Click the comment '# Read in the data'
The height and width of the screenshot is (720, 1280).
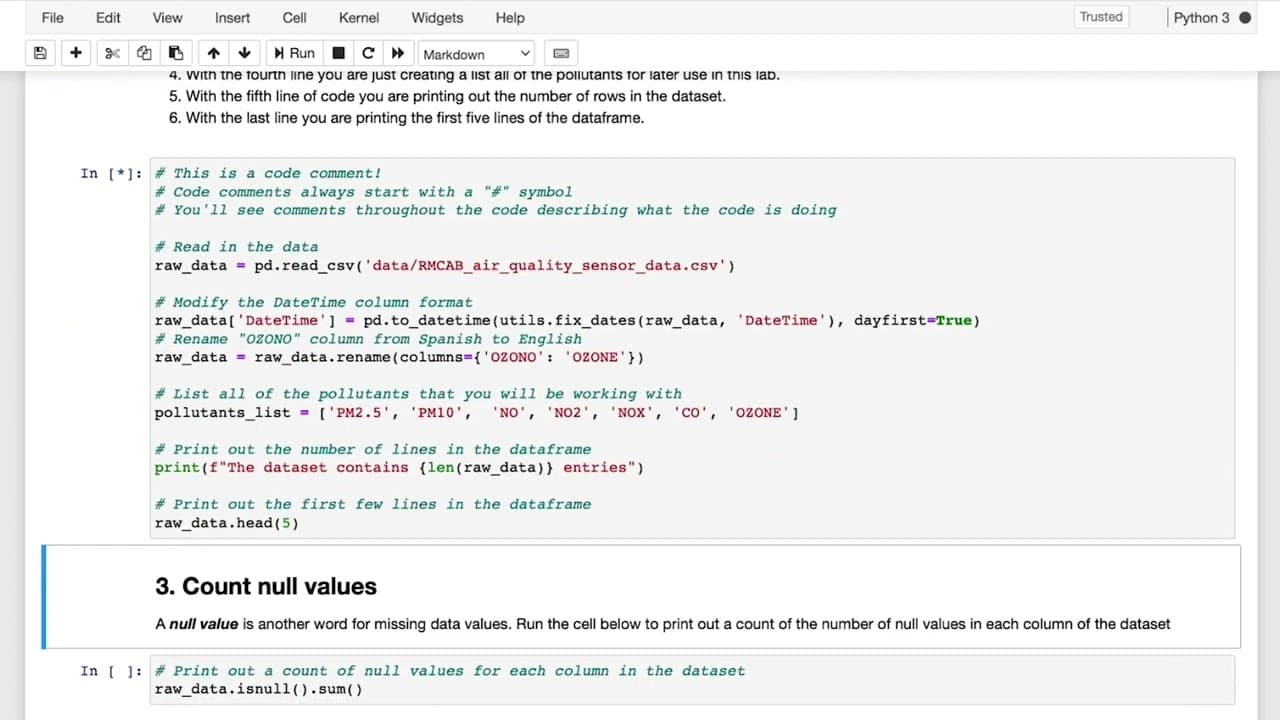coord(236,247)
